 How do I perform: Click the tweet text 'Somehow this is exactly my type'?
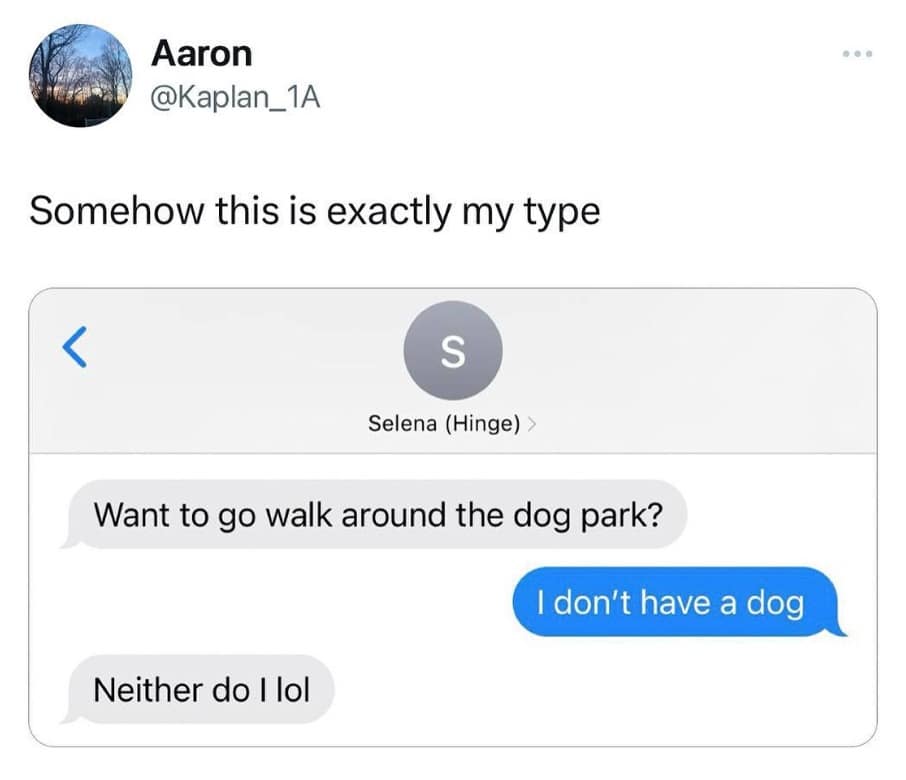coord(315,211)
